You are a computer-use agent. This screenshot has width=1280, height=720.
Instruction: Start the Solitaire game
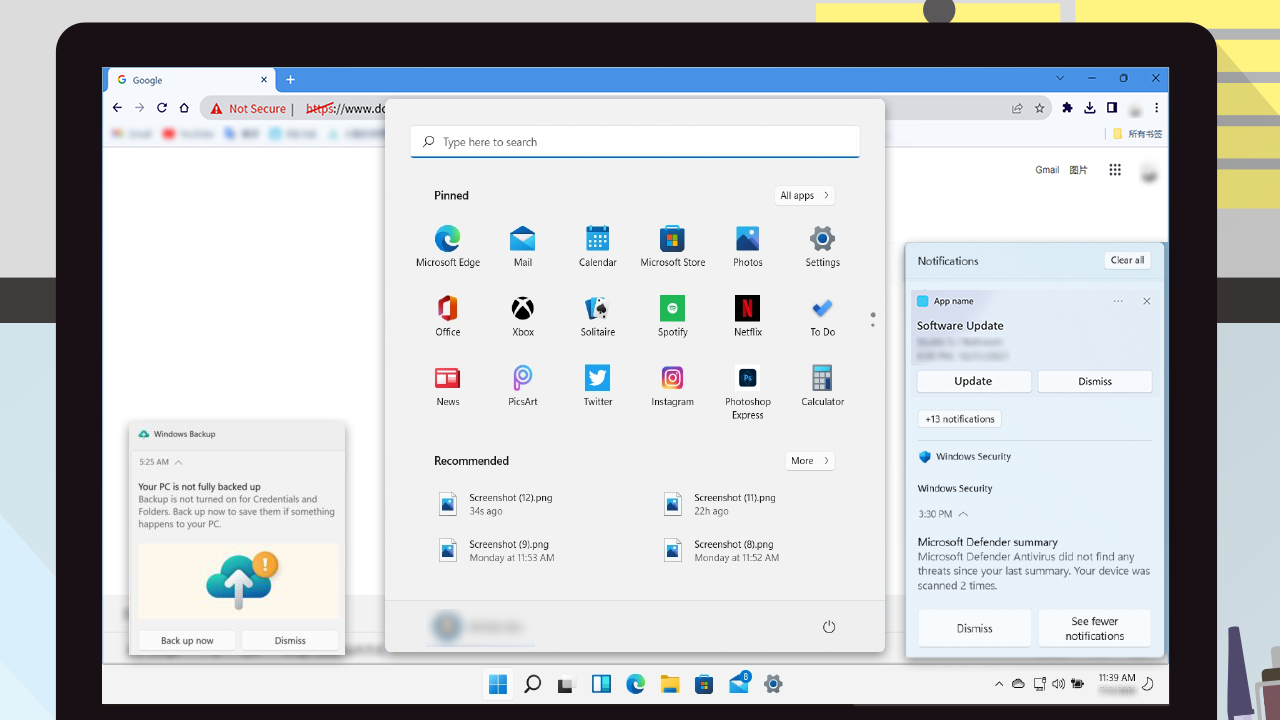(x=597, y=316)
